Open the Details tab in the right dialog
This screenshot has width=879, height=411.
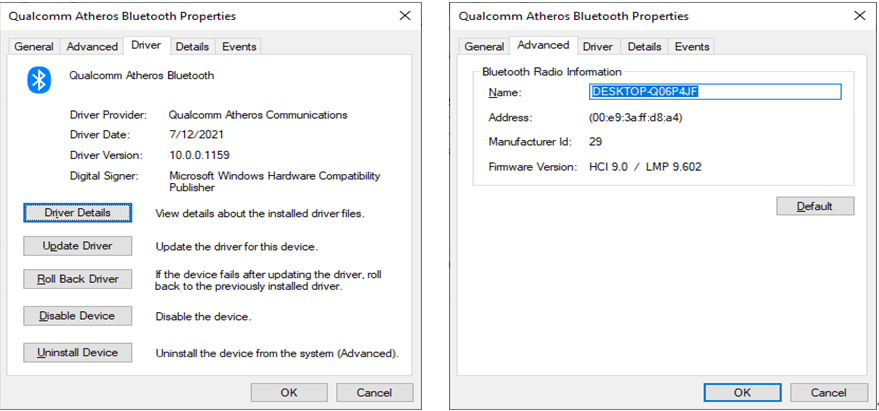645,47
